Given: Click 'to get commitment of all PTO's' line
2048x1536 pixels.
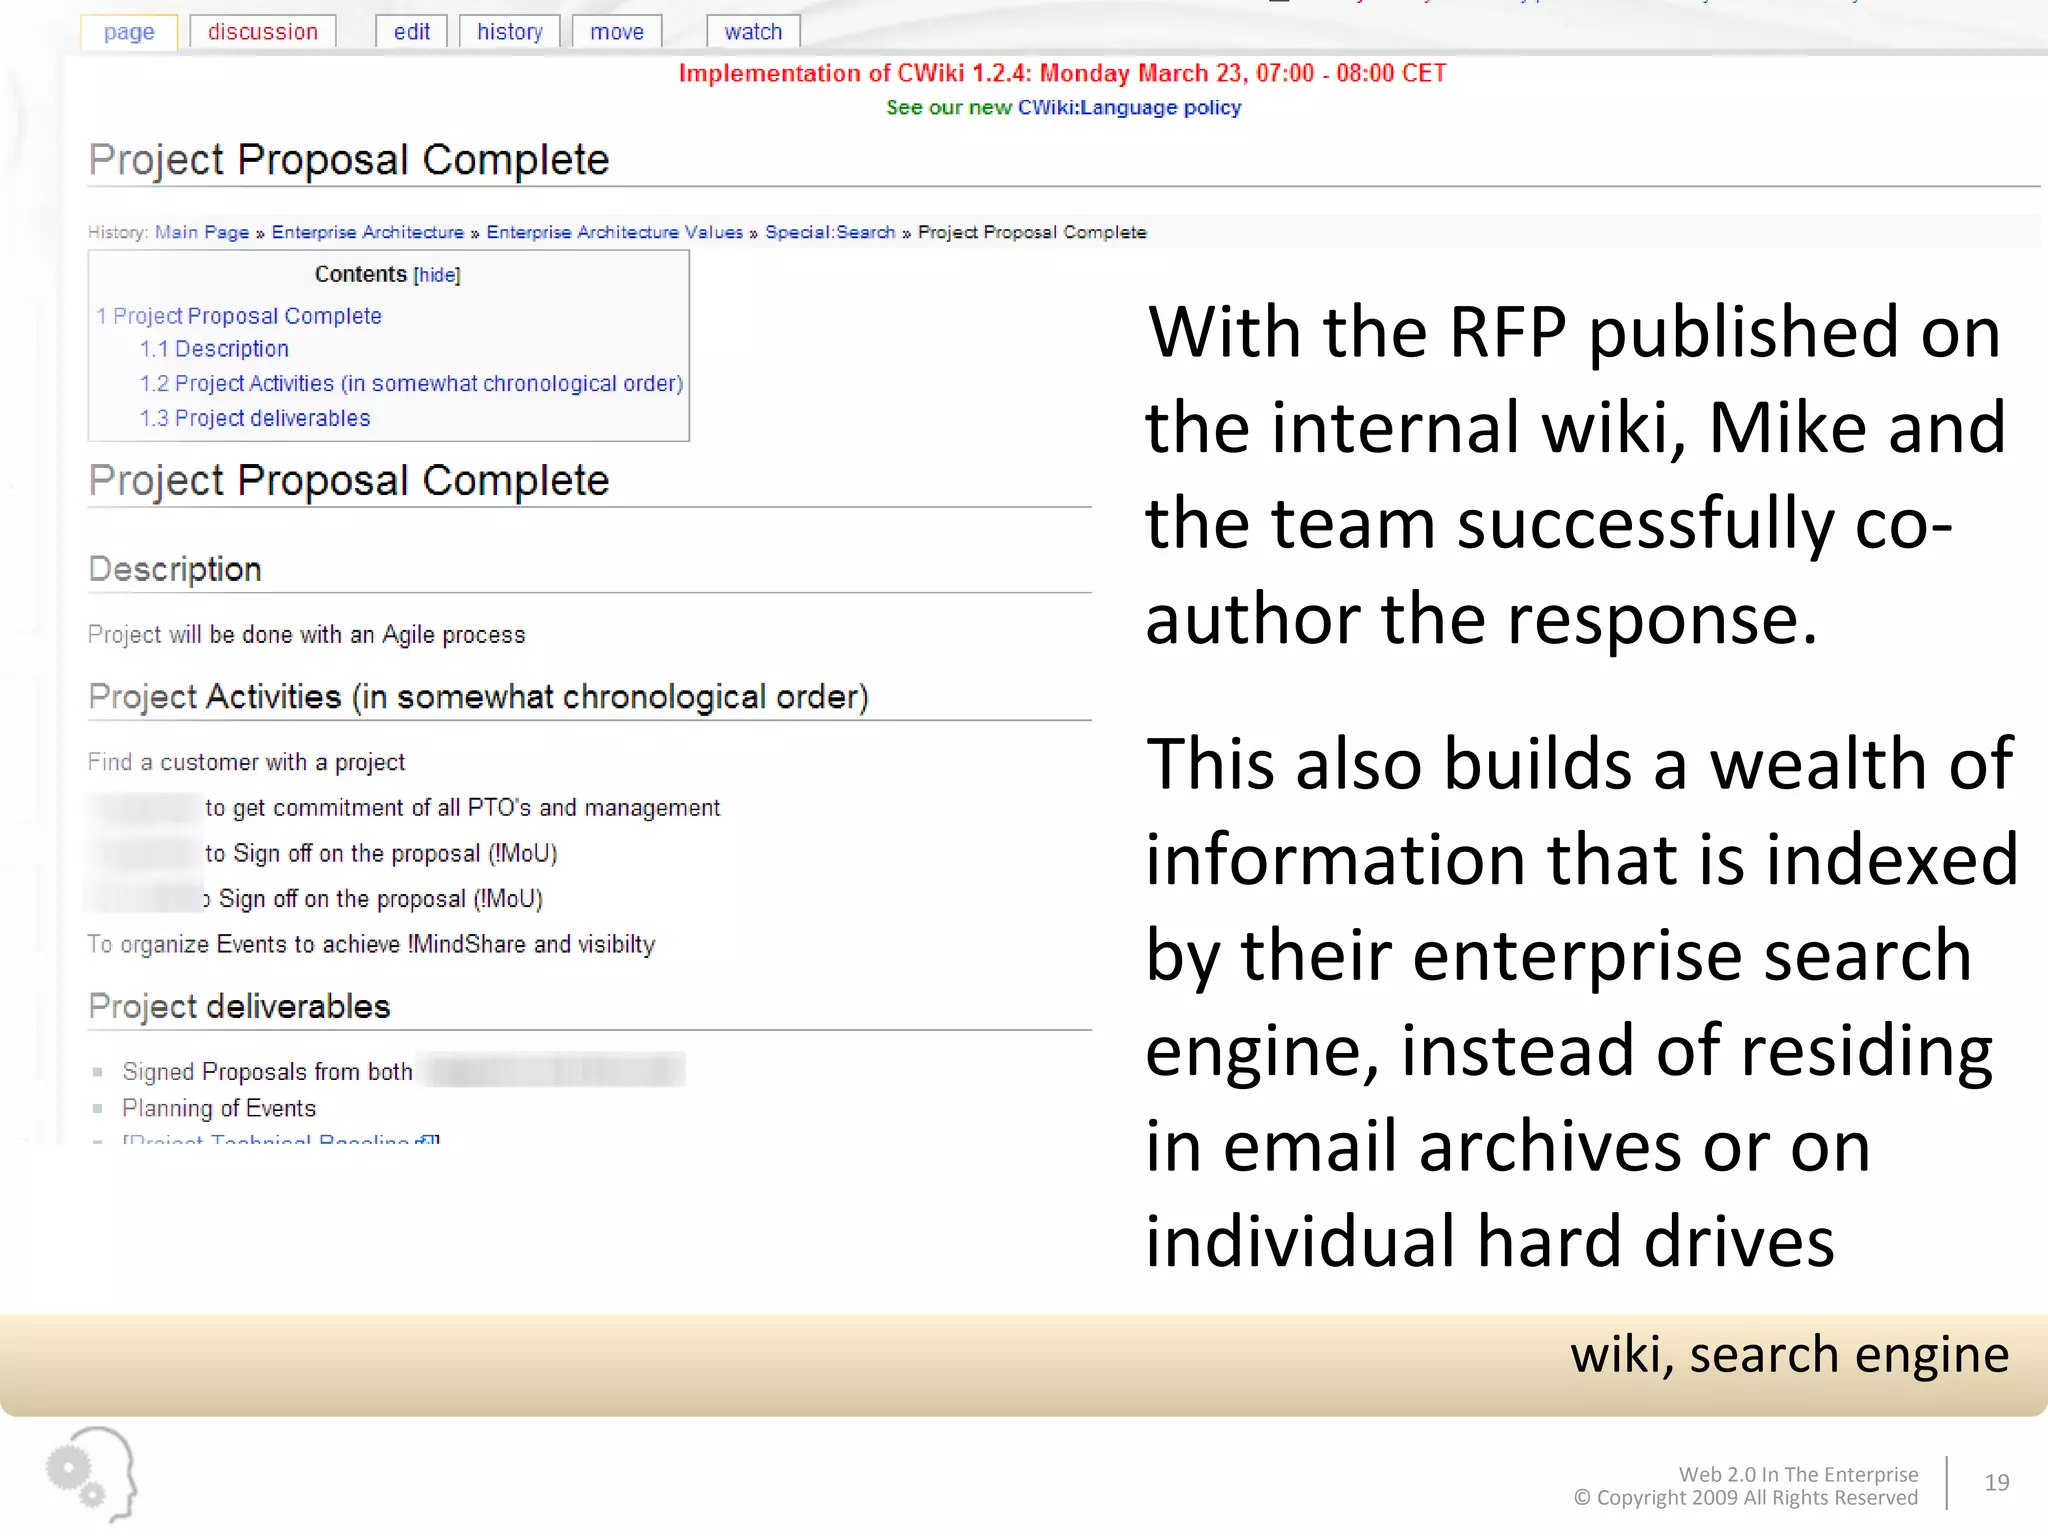Looking at the screenshot, I should (x=462, y=808).
